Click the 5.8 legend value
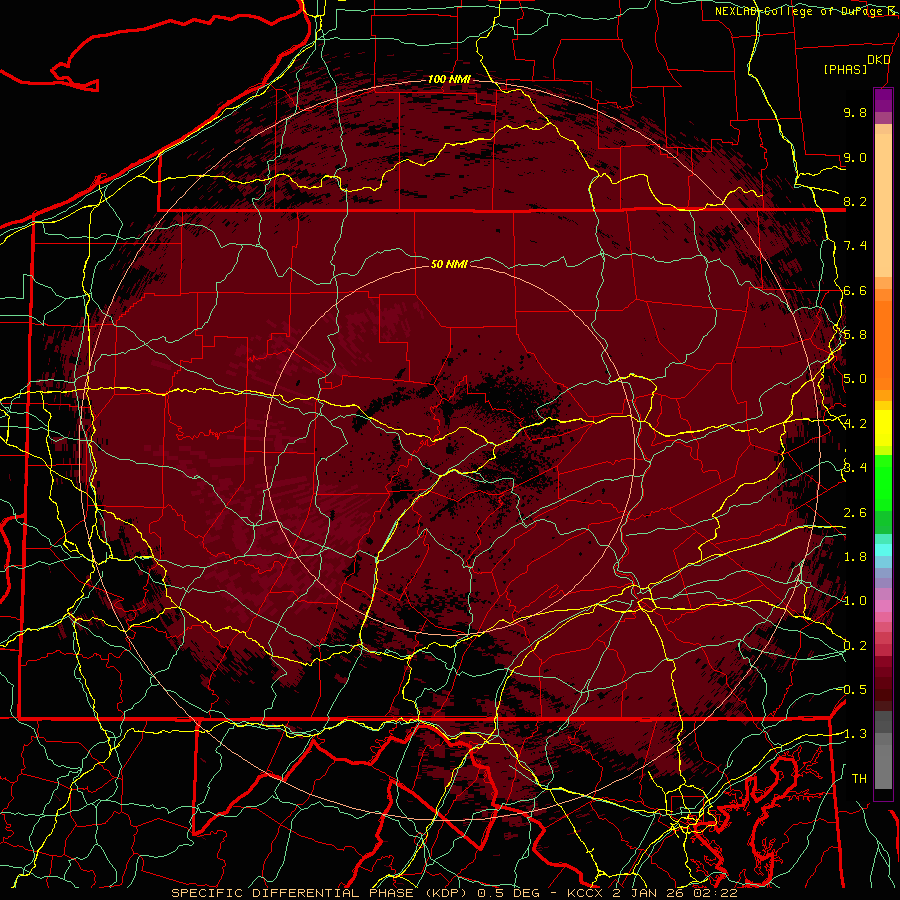Image resolution: width=900 pixels, height=900 pixels. click(x=855, y=335)
